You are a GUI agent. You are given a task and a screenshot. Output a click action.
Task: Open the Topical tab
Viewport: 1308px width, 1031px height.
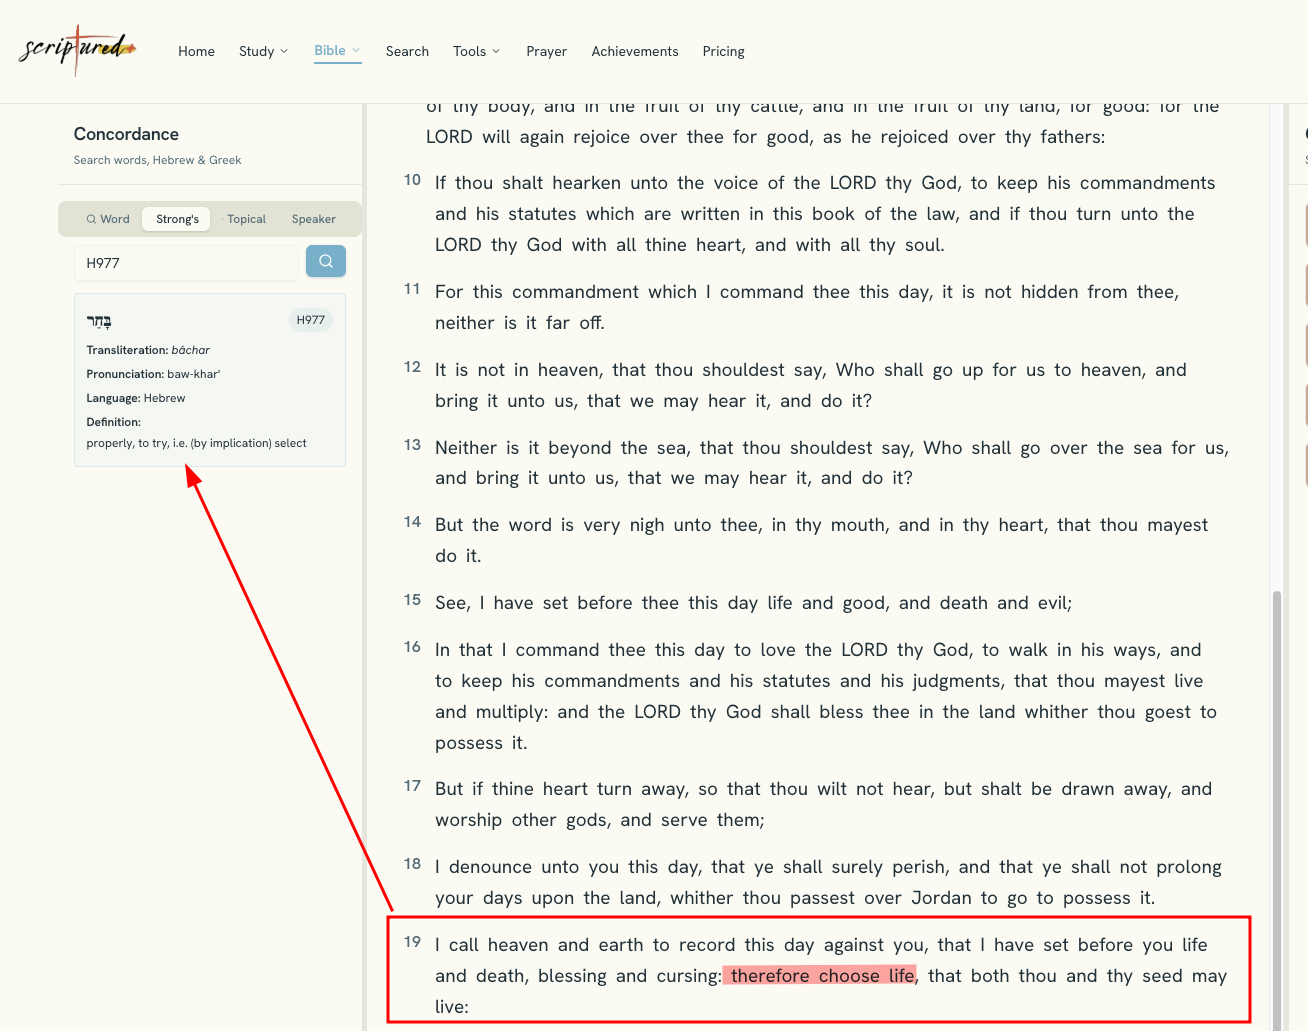click(246, 219)
